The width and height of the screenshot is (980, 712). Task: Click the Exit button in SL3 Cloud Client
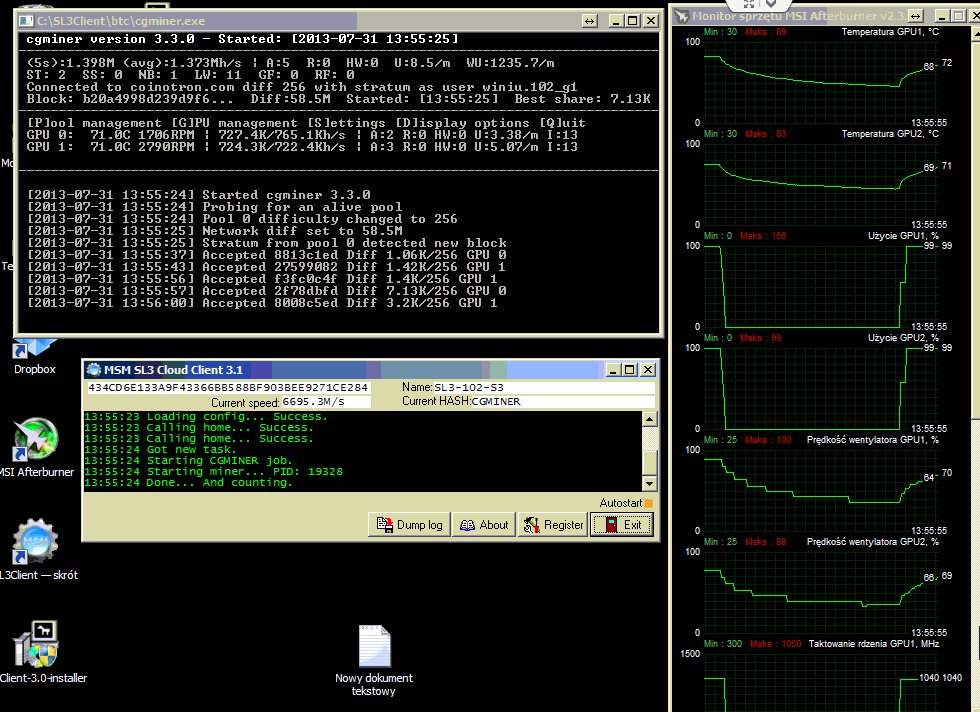pyautogui.click(x=622, y=524)
